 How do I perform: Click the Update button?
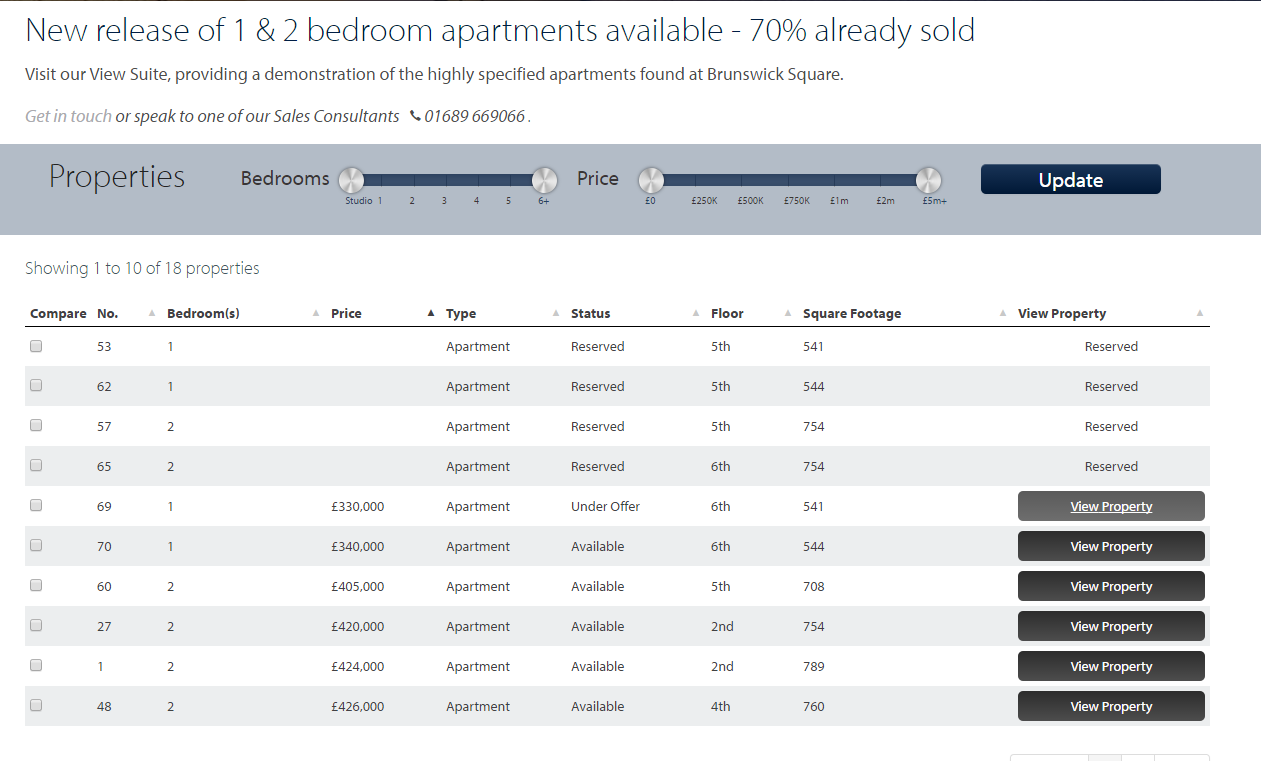[x=1071, y=180]
